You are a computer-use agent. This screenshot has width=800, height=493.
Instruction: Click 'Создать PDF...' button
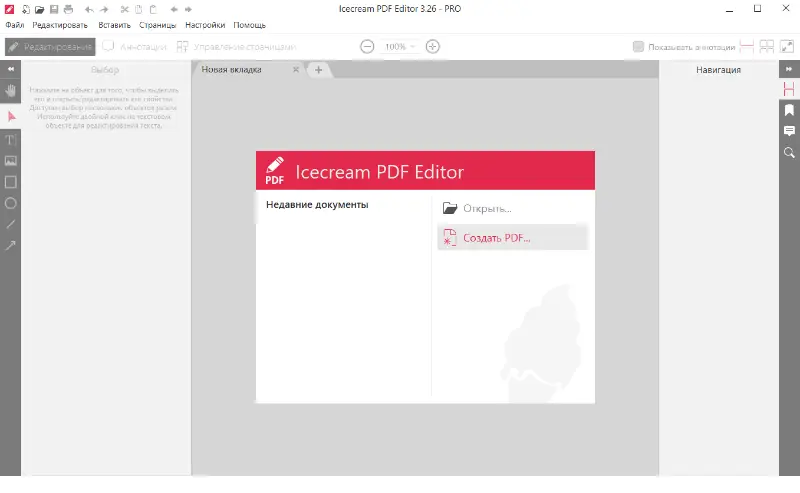512,238
